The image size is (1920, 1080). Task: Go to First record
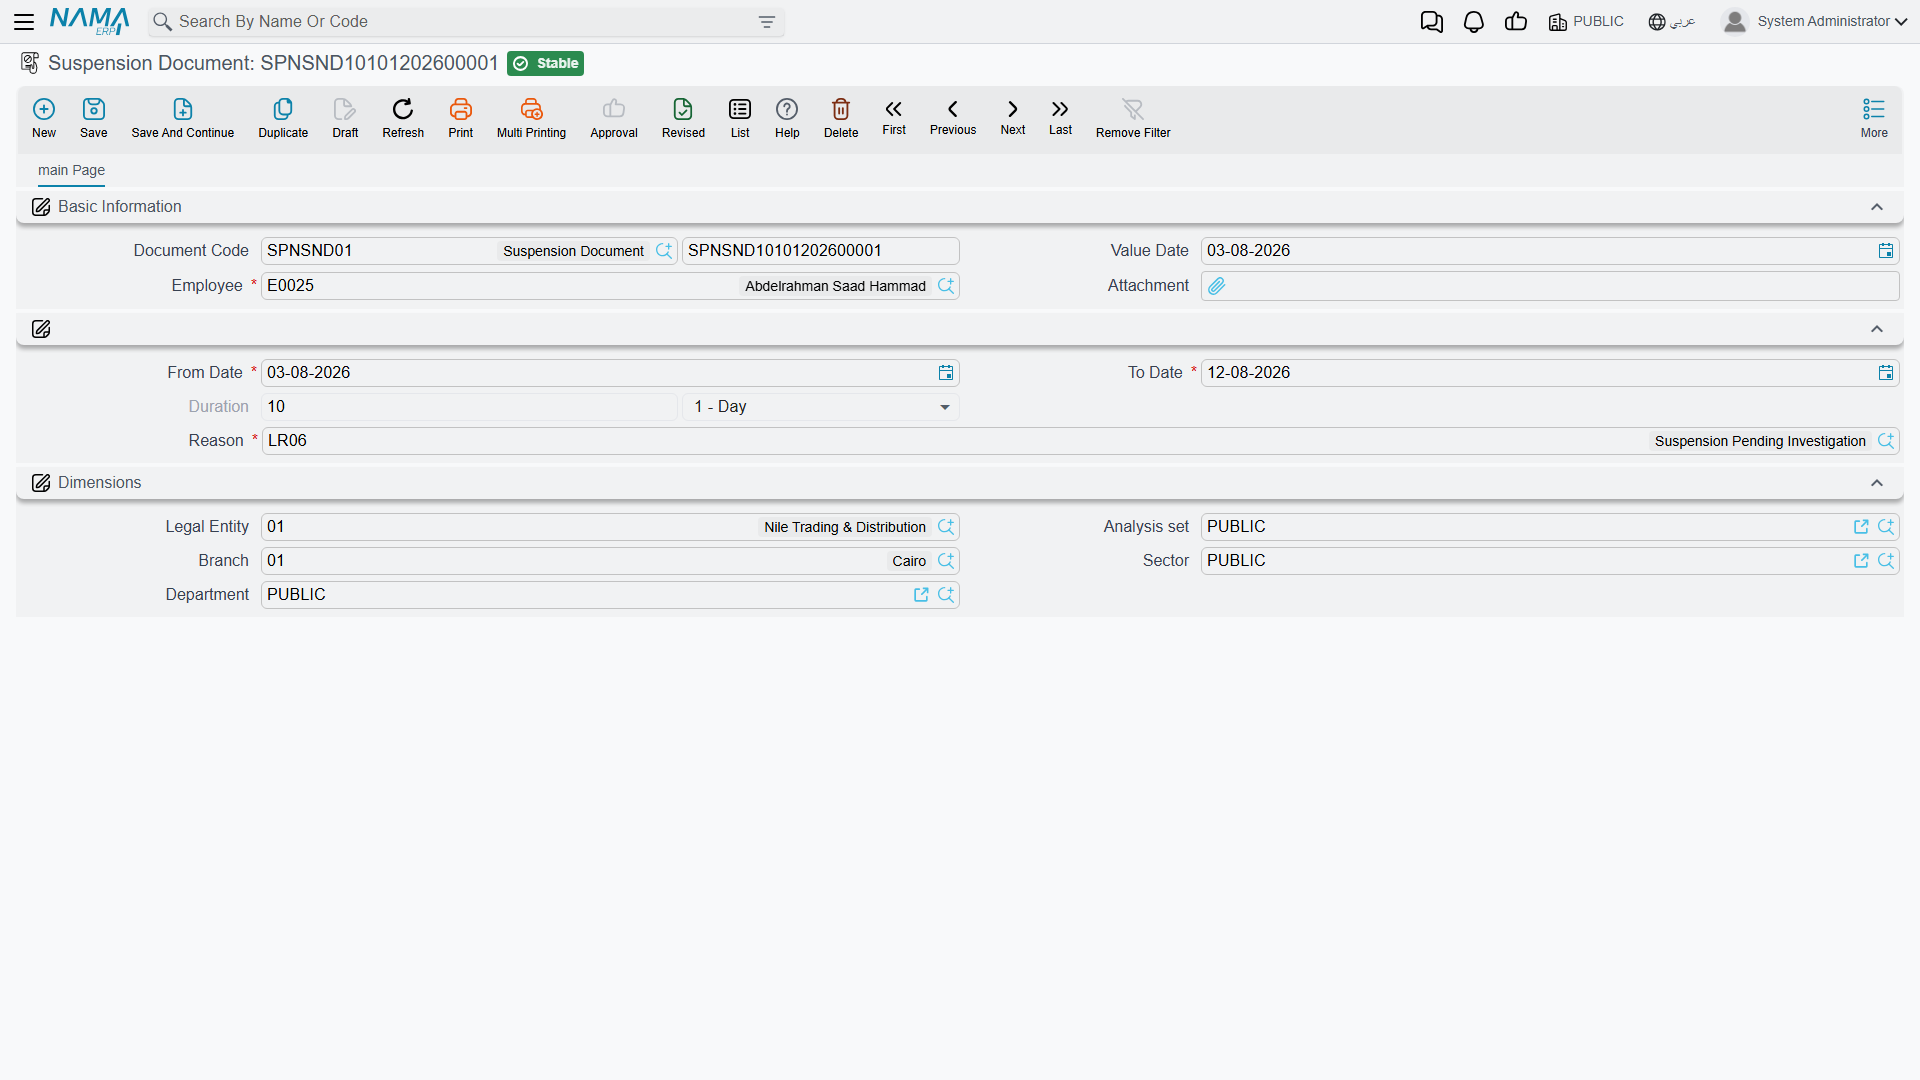(x=894, y=117)
